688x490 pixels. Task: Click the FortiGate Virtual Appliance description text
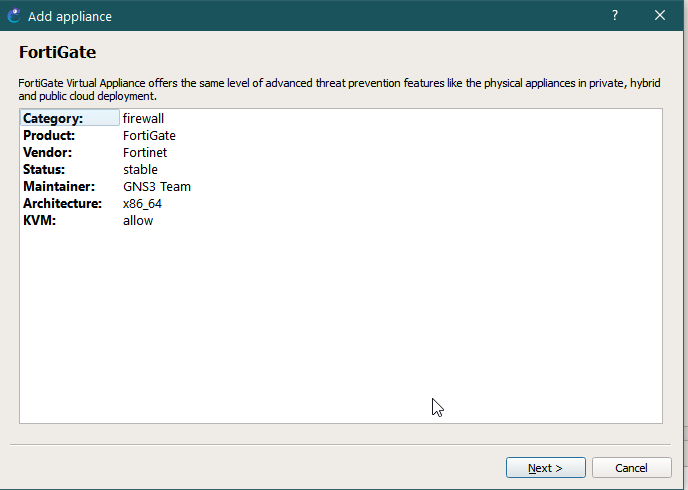tap(339, 89)
